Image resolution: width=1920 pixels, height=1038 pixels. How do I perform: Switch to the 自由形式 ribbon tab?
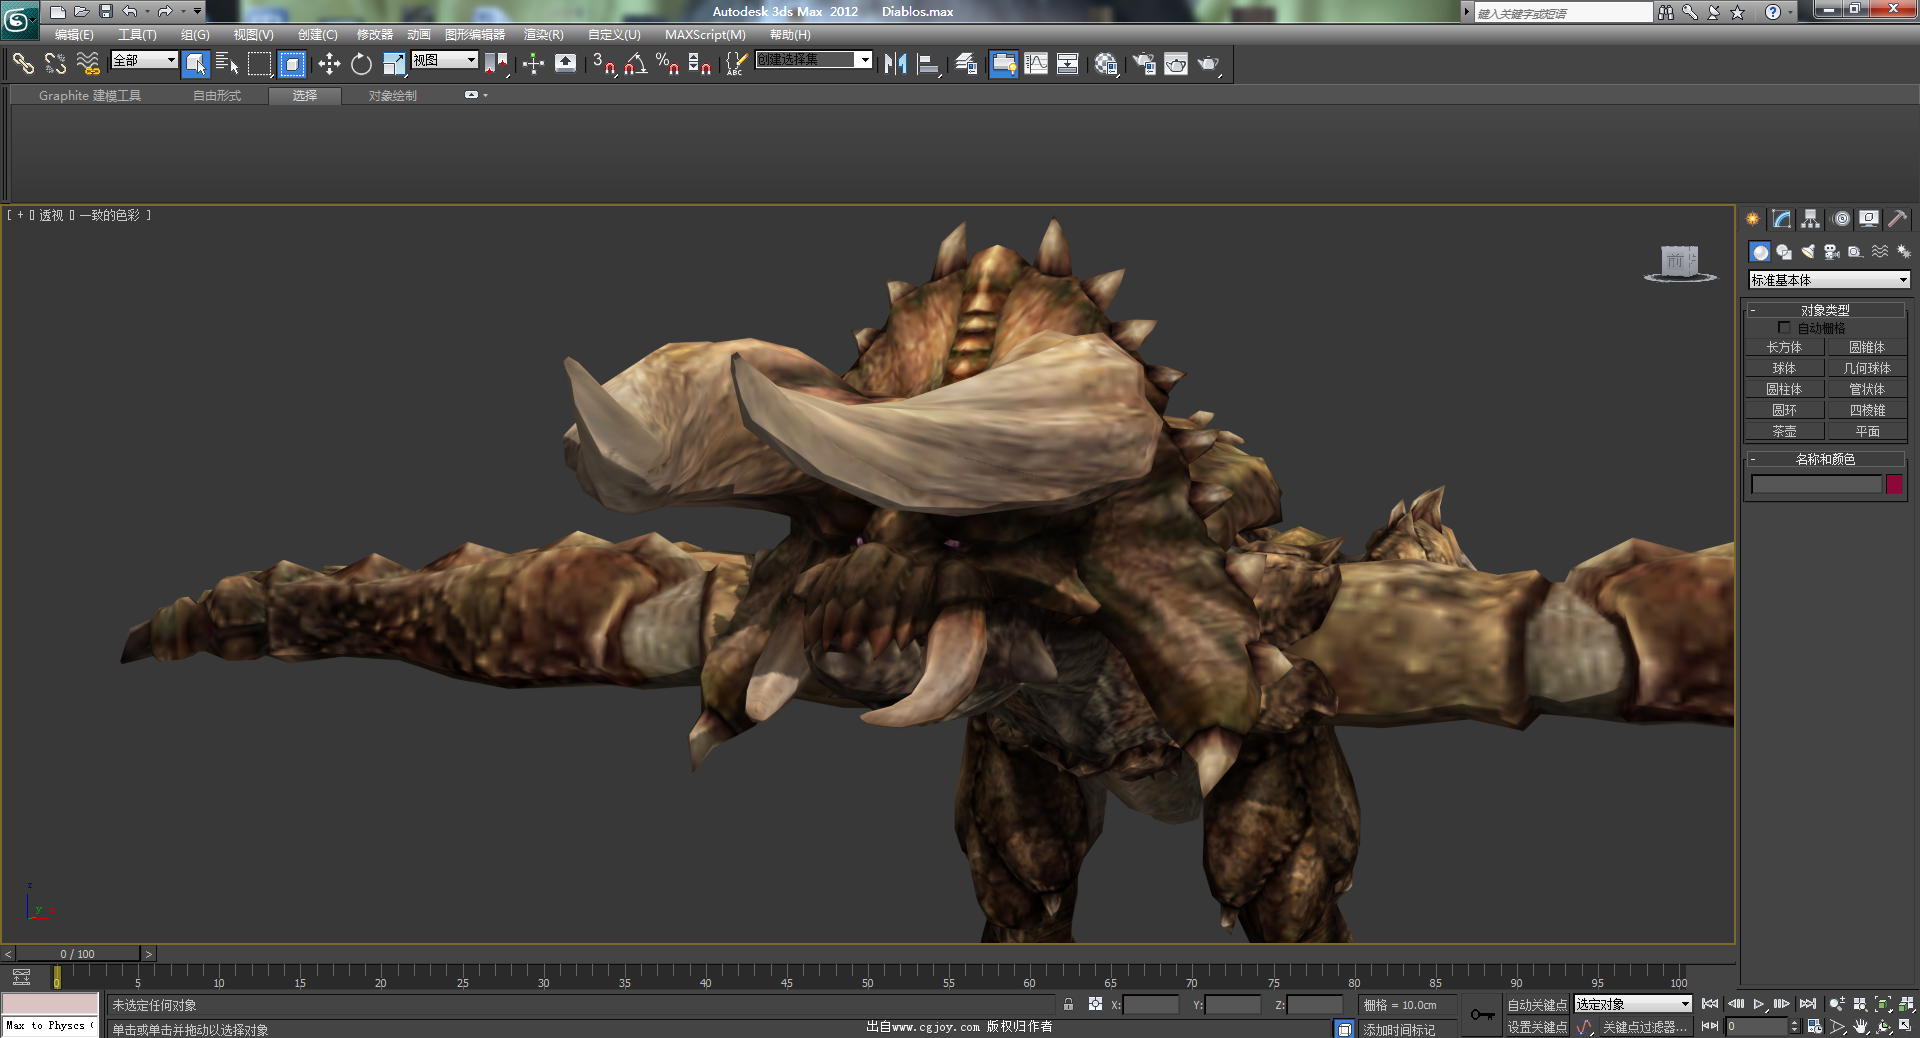click(217, 96)
